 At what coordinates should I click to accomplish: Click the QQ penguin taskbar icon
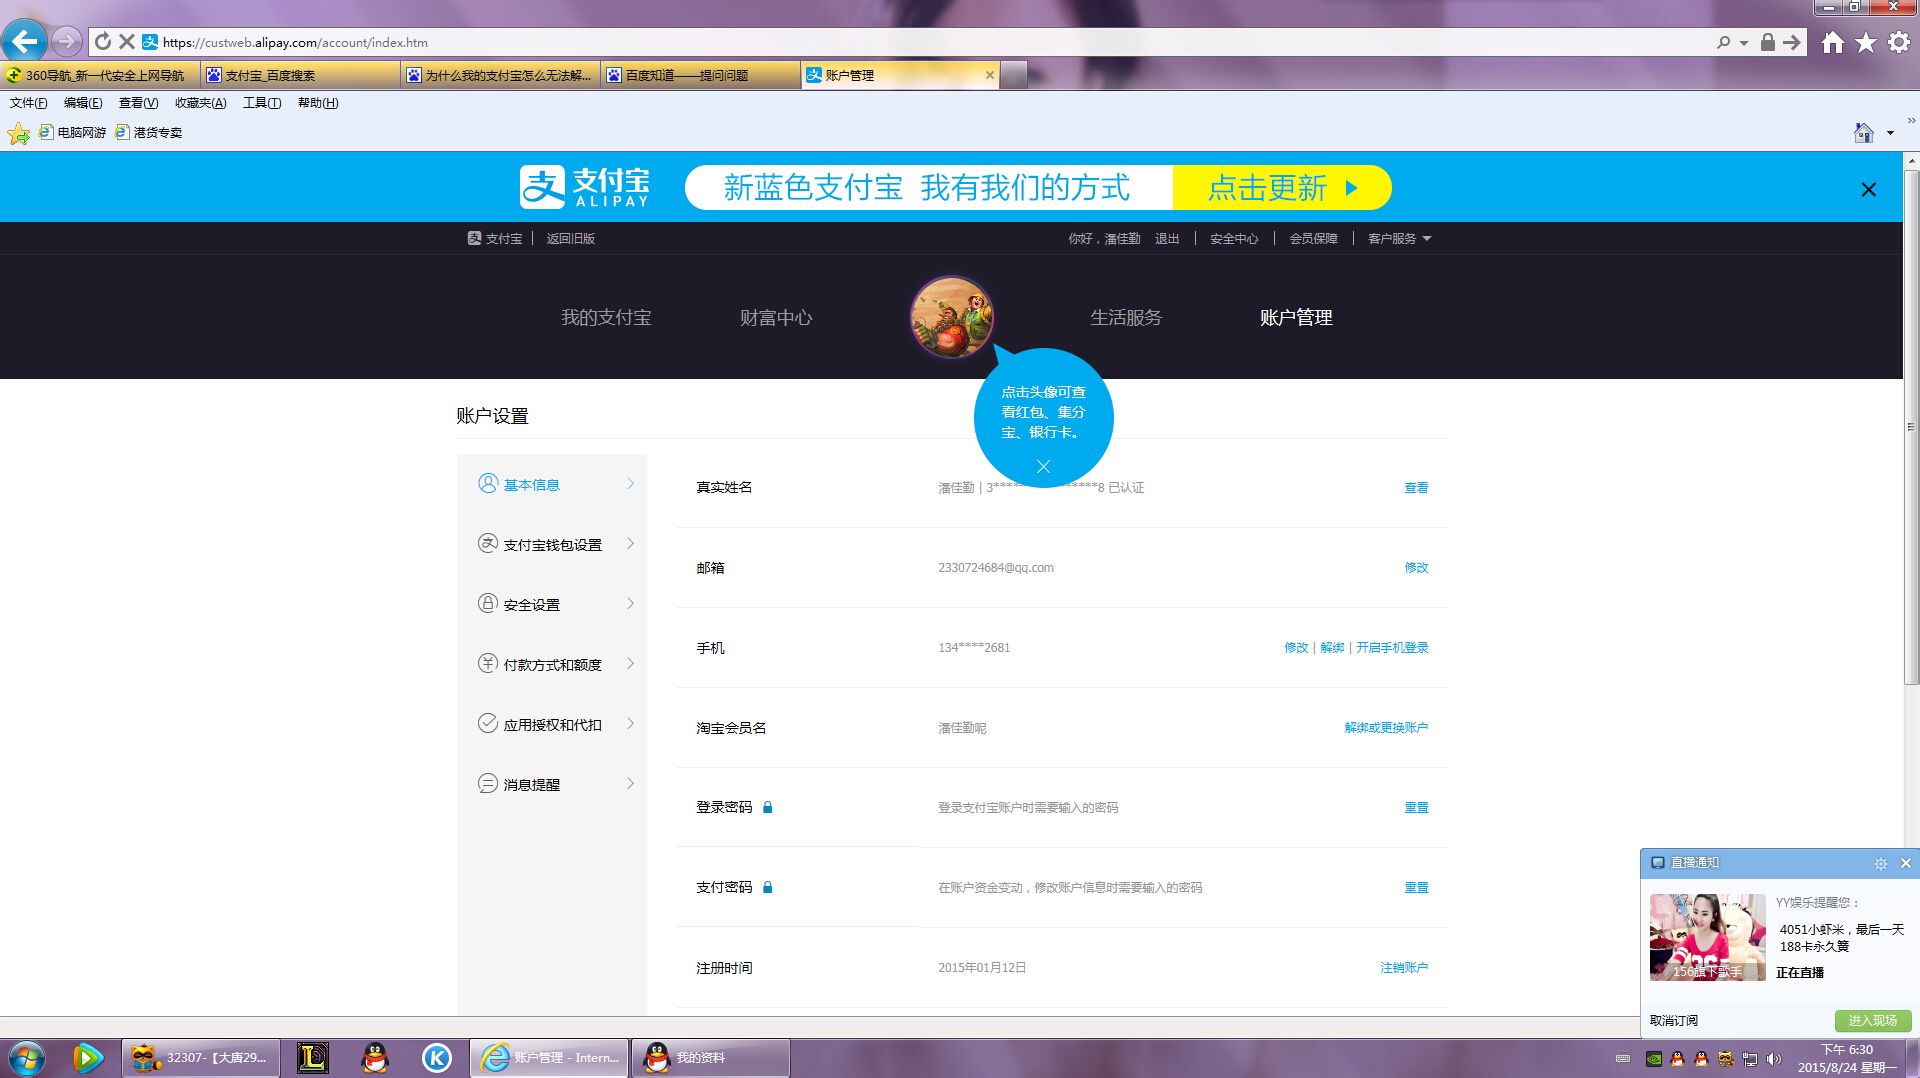(x=375, y=1057)
